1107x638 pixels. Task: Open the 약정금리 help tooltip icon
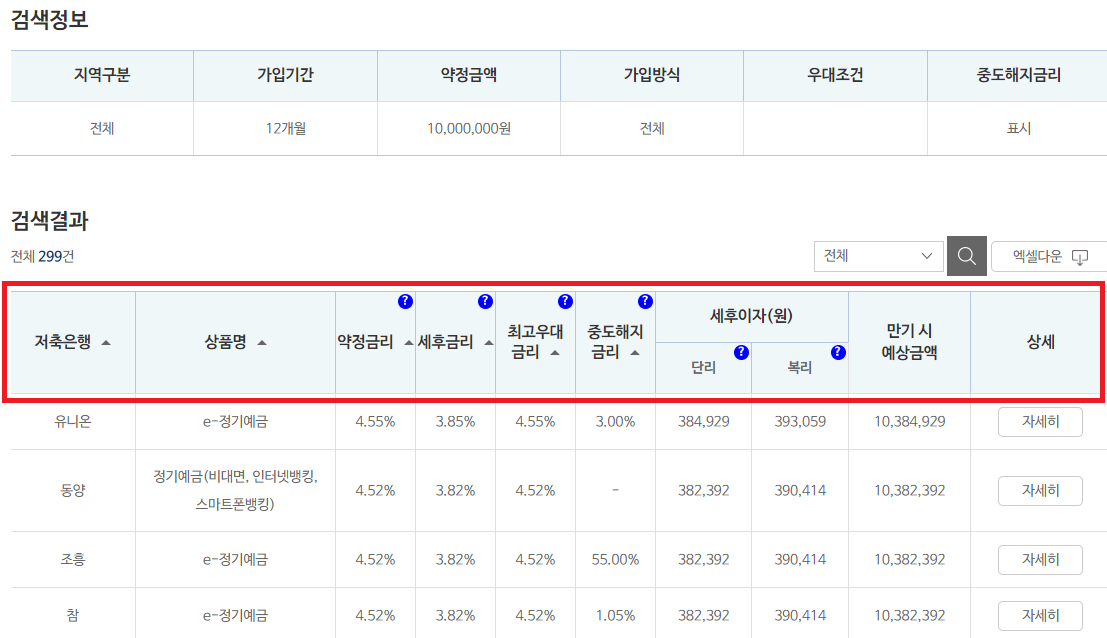pos(404,300)
